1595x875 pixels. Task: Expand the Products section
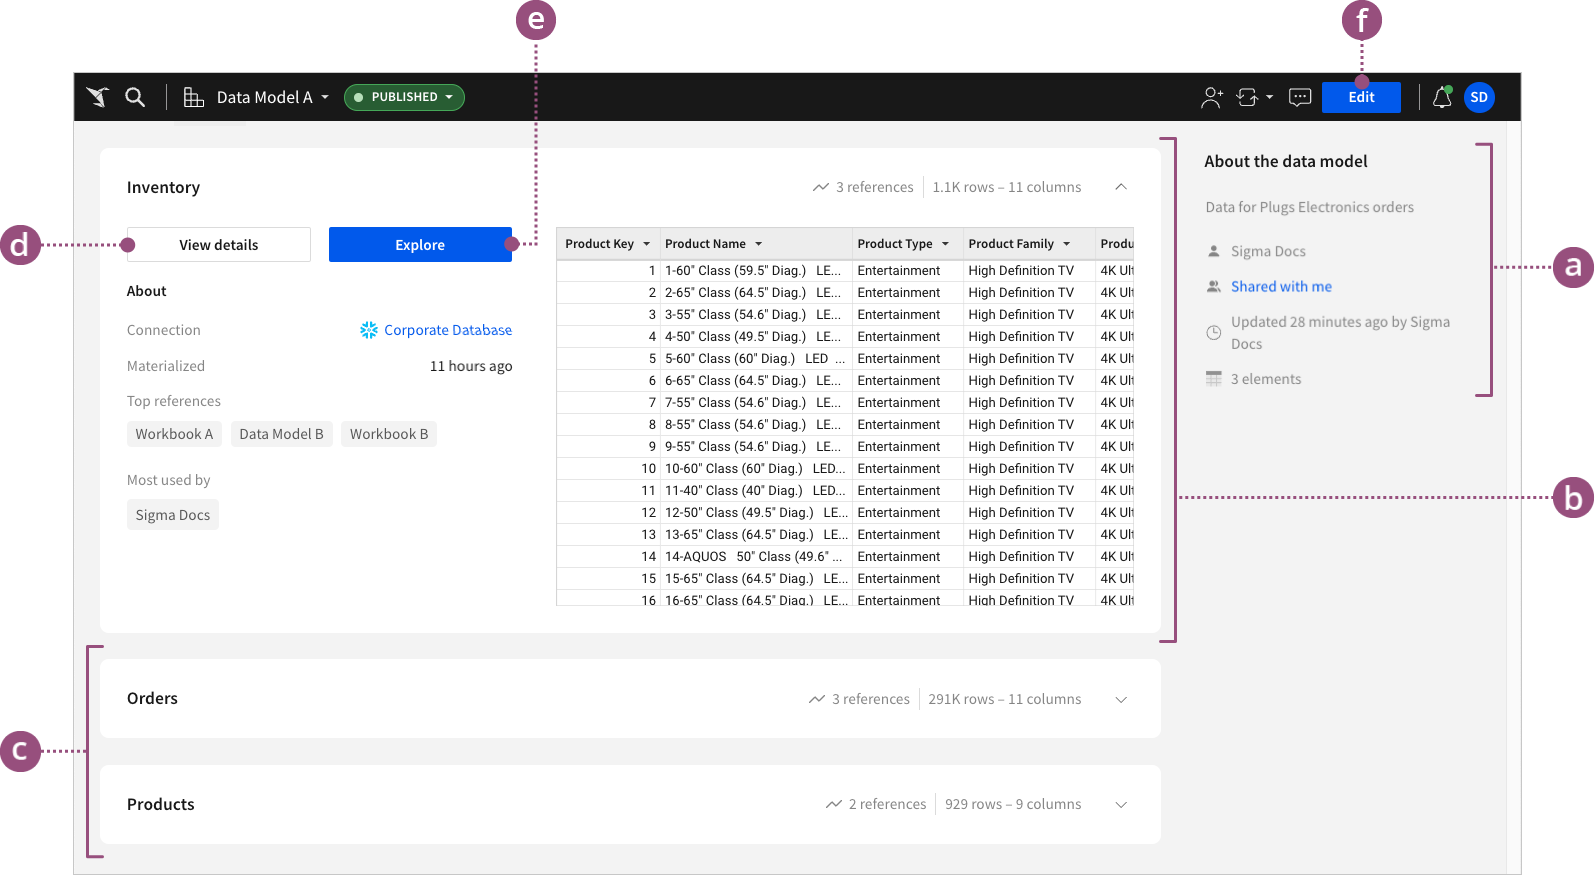point(1121,804)
